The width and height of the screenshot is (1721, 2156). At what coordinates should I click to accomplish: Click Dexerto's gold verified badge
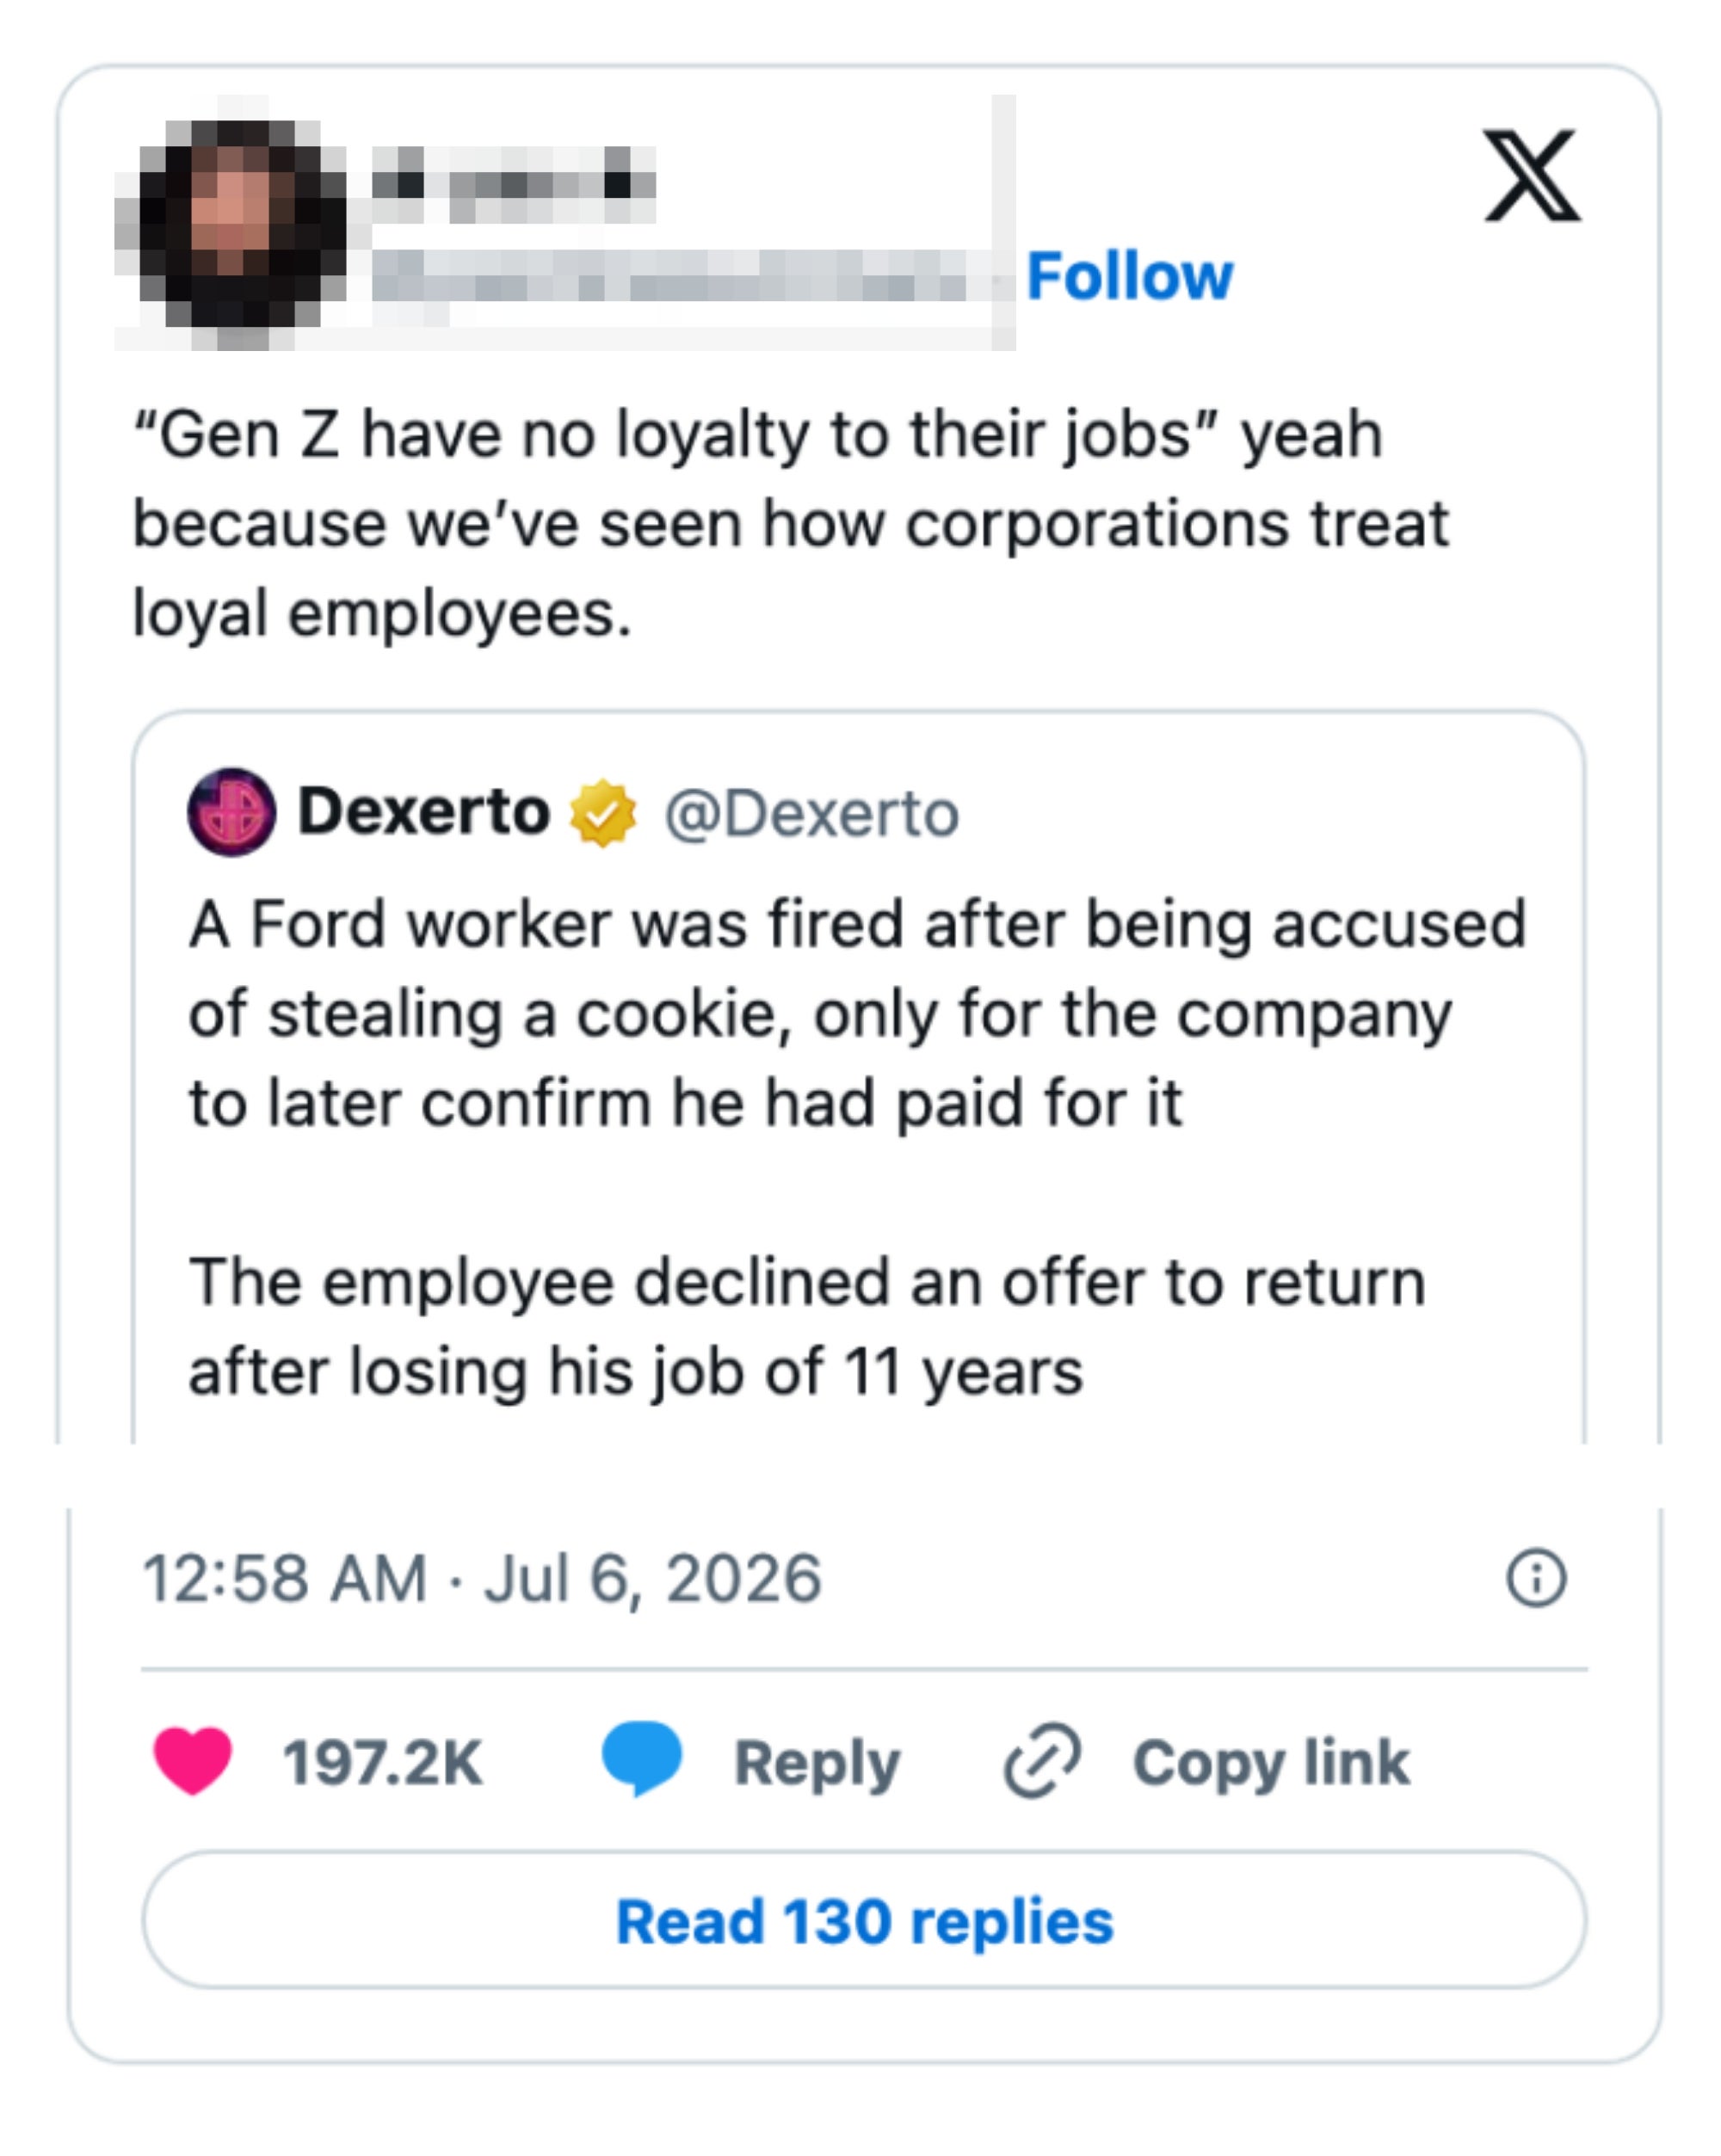[602, 812]
